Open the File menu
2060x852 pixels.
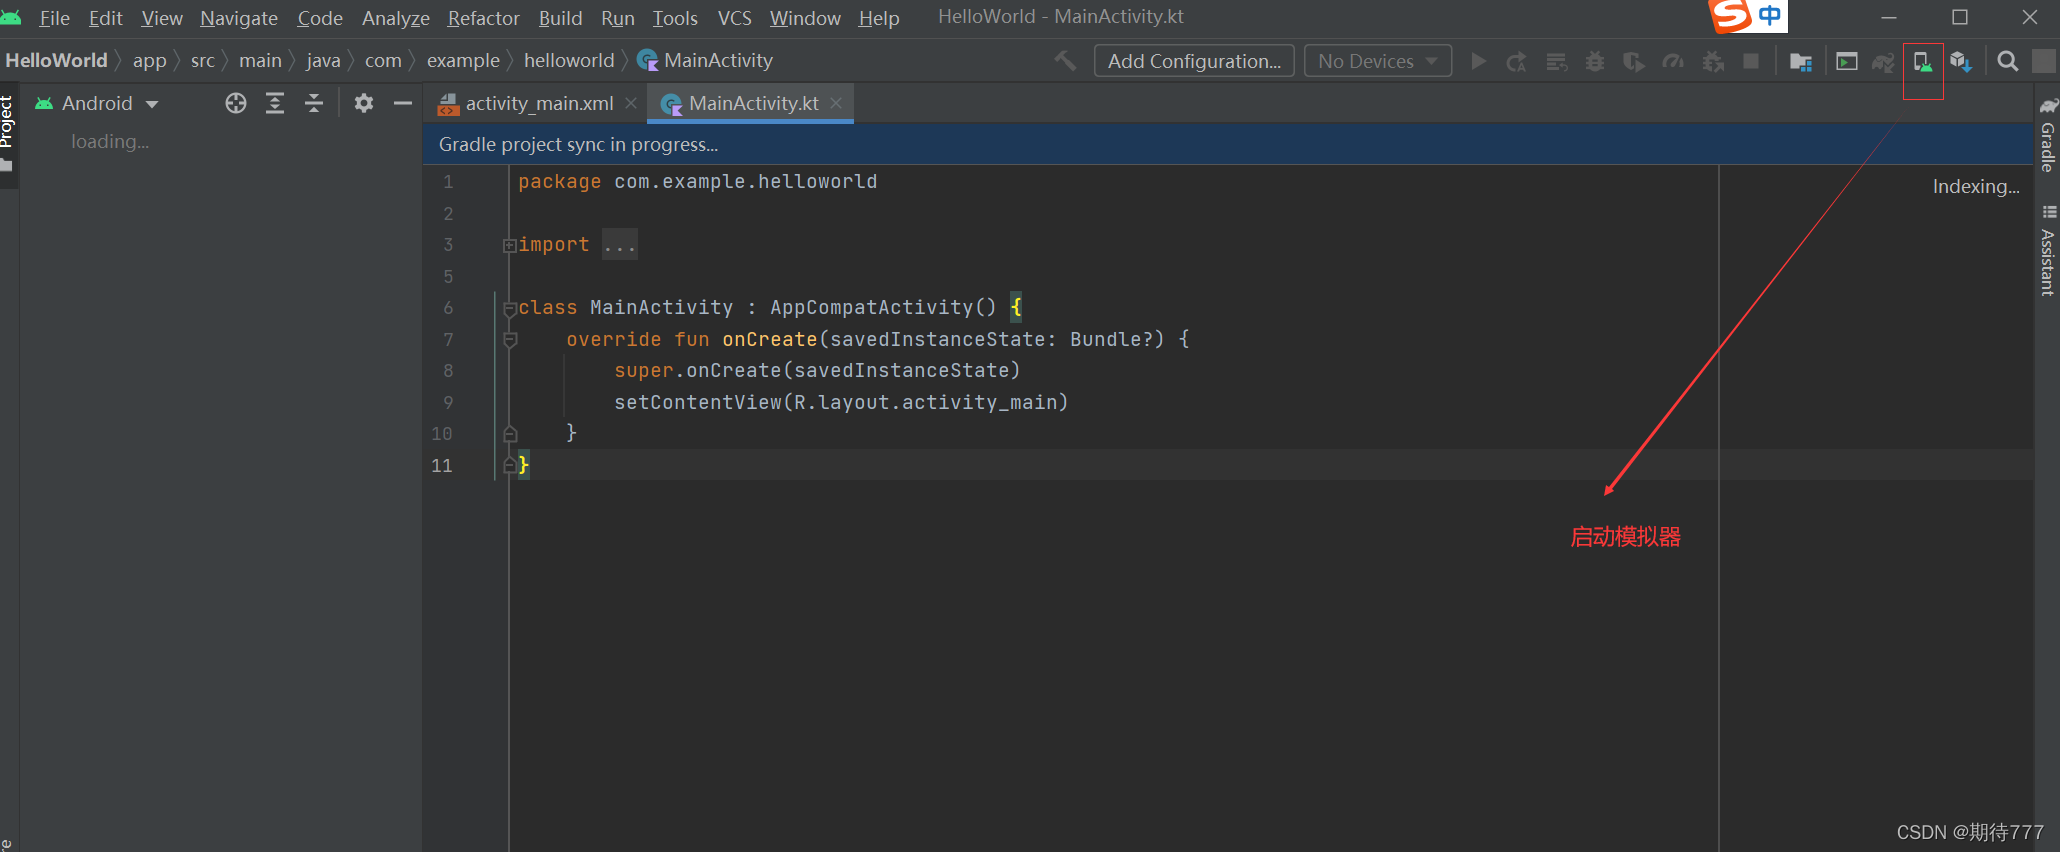coord(54,18)
